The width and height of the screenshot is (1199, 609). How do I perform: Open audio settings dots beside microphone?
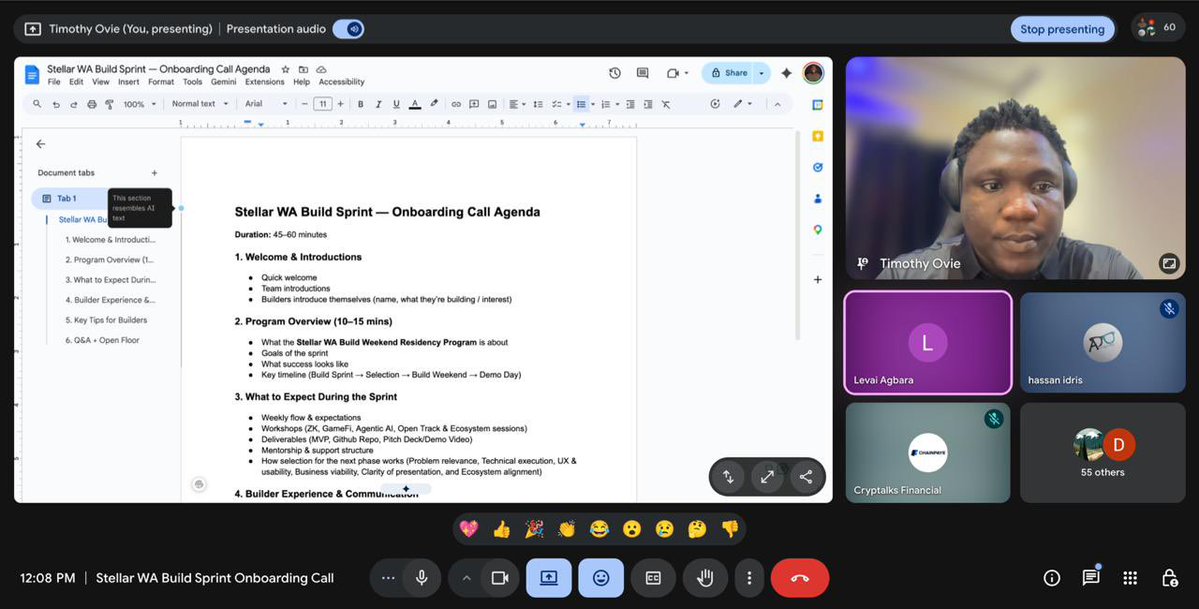(x=388, y=578)
